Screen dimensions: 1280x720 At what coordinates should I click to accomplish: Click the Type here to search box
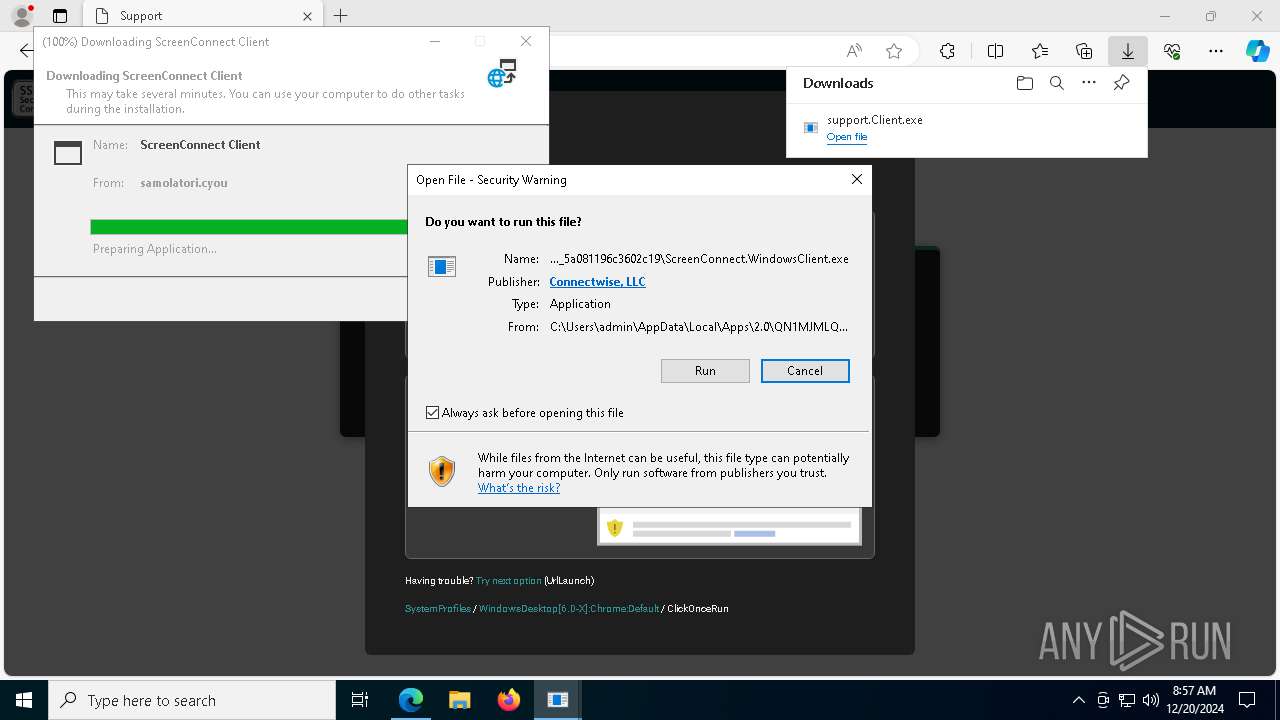pyautogui.click(x=192, y=700)
